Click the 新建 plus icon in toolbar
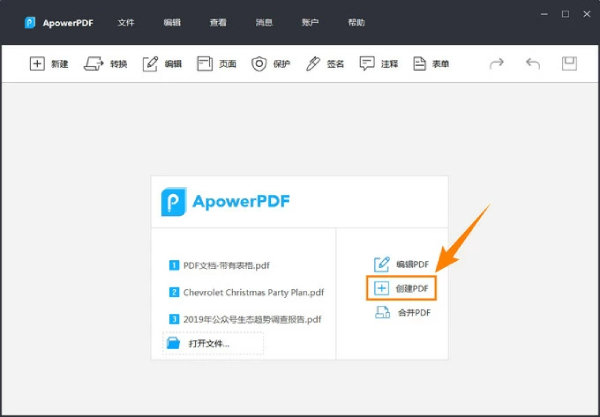This screenshot has height=417, width=600. click(x=37, y=64)
